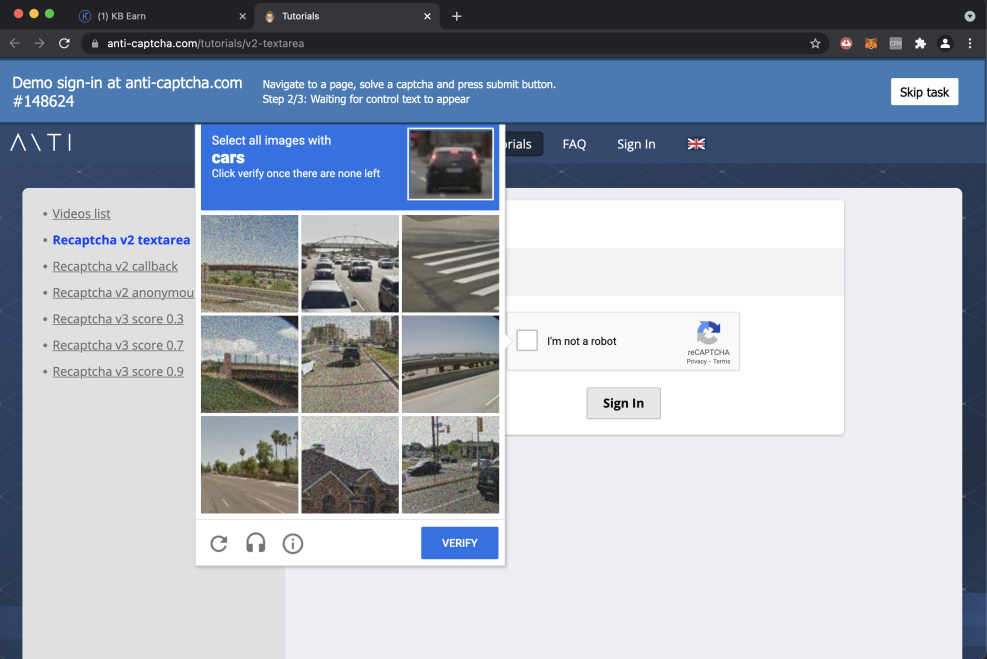
Task: Switch to the audio challenge headphones icon
Action: [256, 543]
